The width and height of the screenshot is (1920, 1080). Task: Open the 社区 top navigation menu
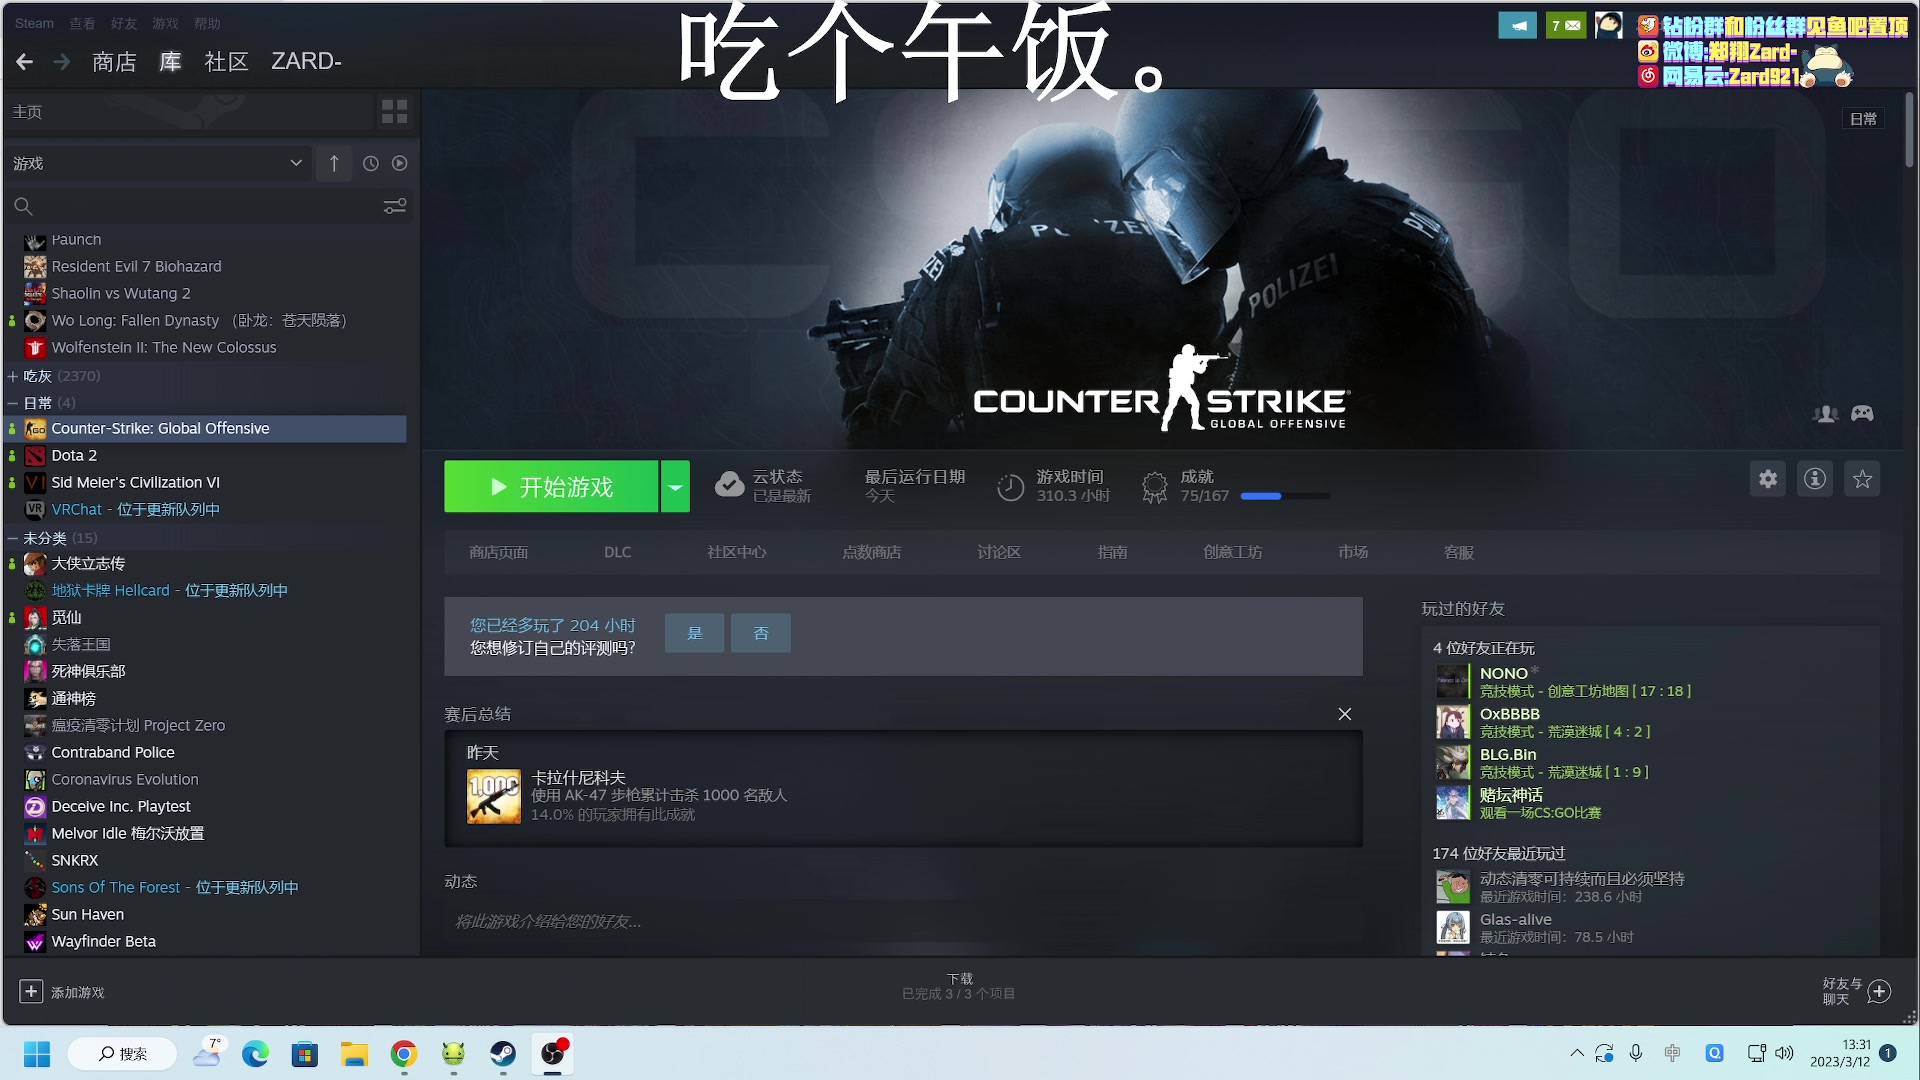click(x=226, y=62)
